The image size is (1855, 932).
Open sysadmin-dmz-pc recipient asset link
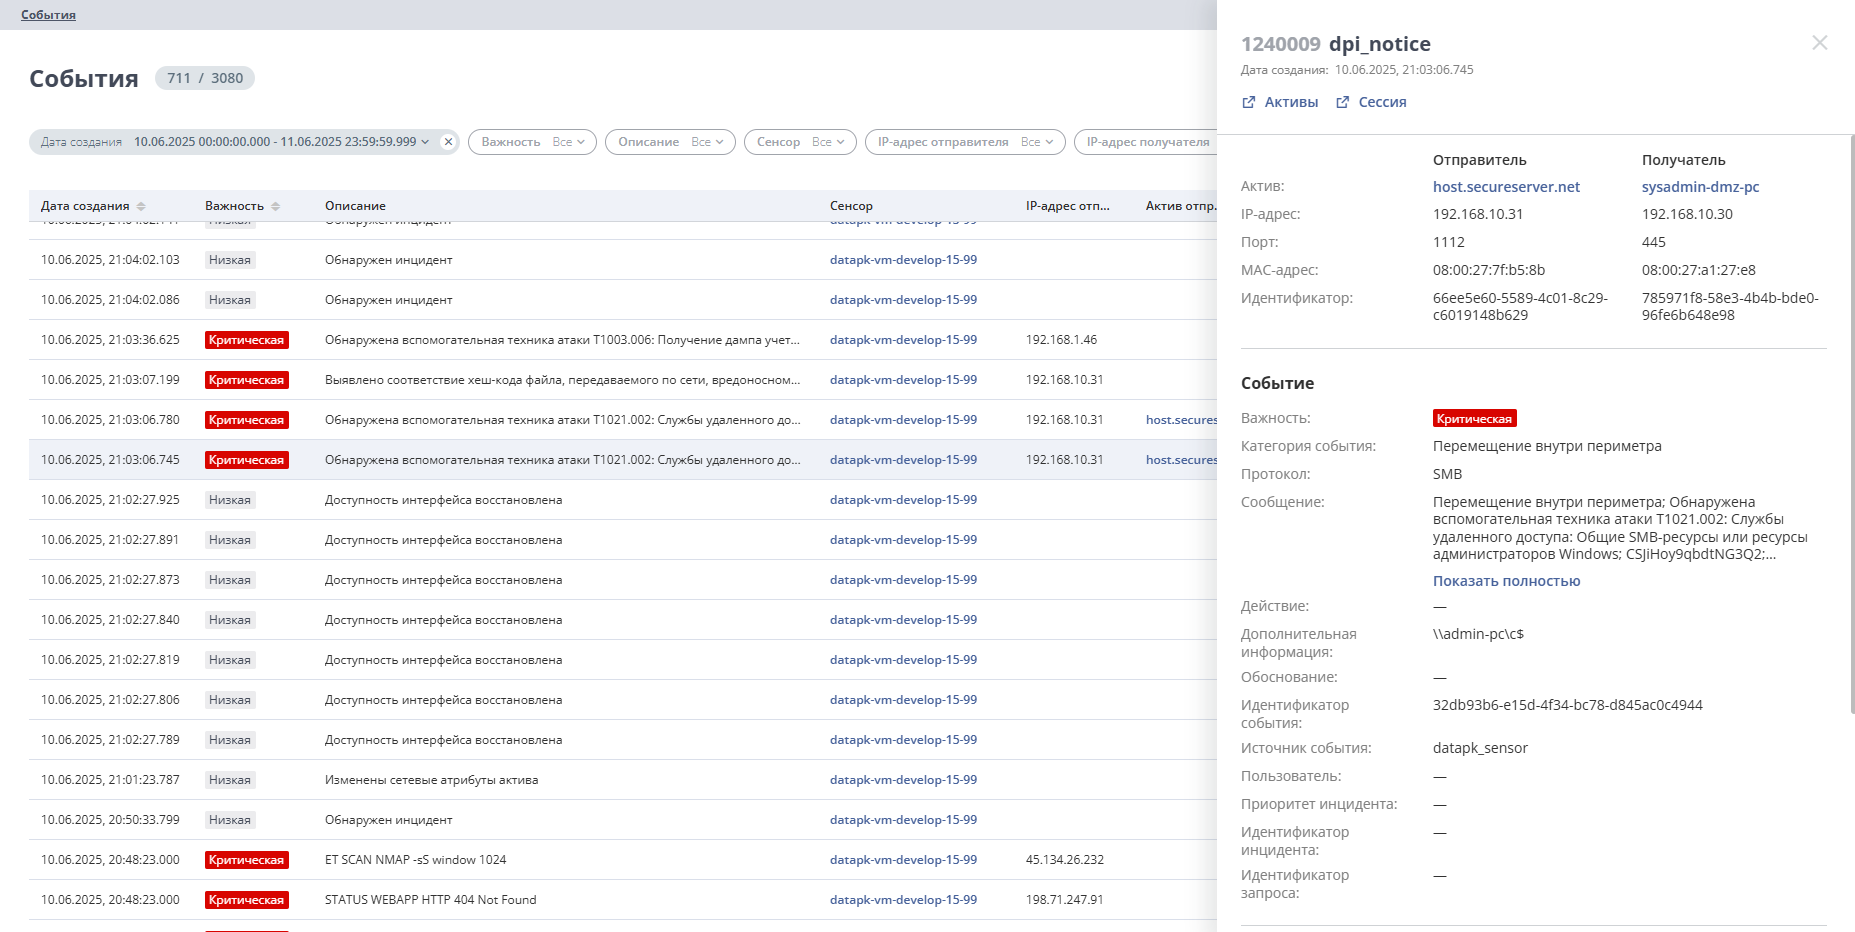coord(1700,187)
